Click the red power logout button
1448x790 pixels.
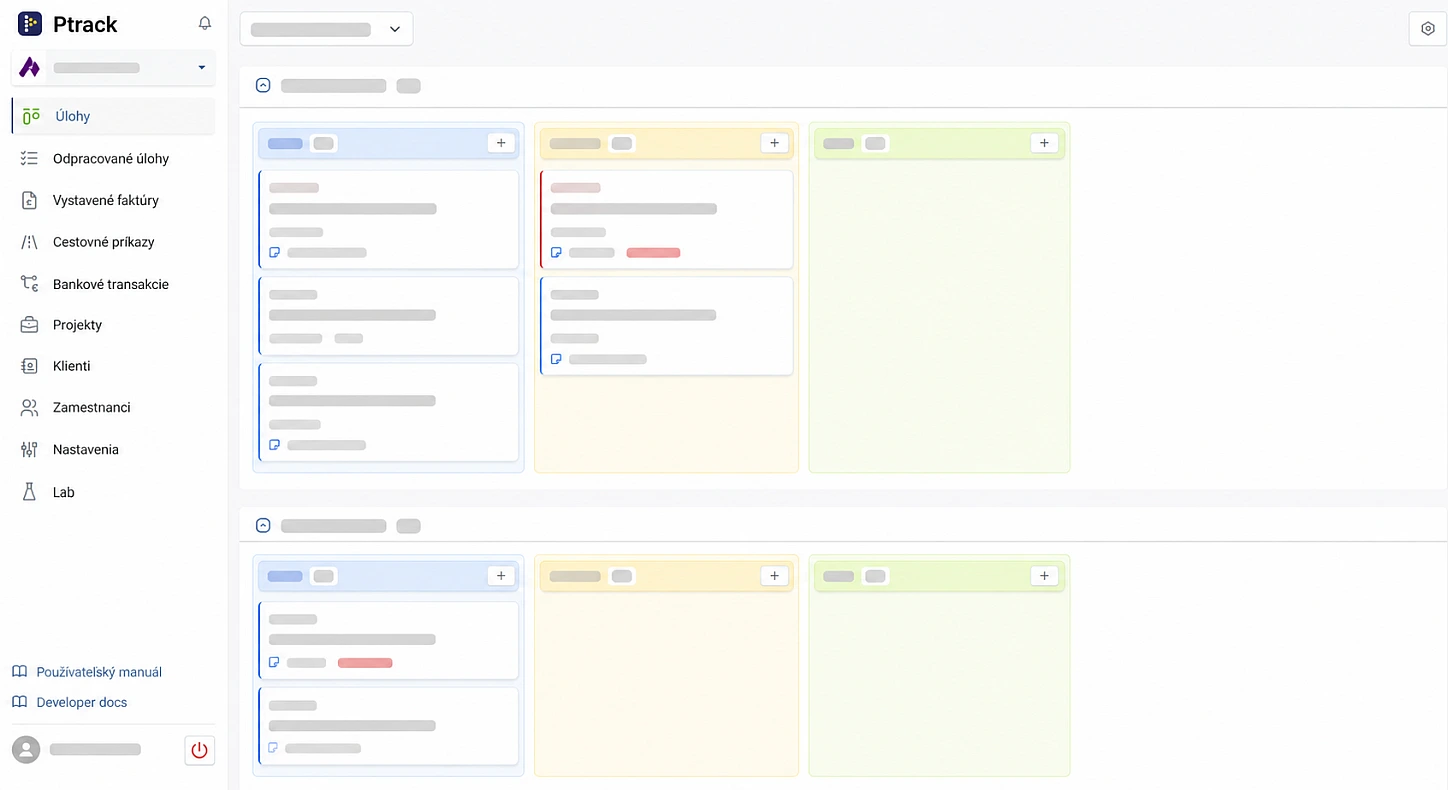[x=200, y=750]
